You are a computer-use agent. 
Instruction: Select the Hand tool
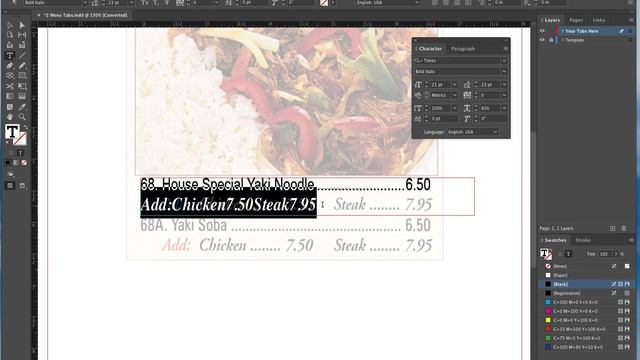(x=10, y=117)
